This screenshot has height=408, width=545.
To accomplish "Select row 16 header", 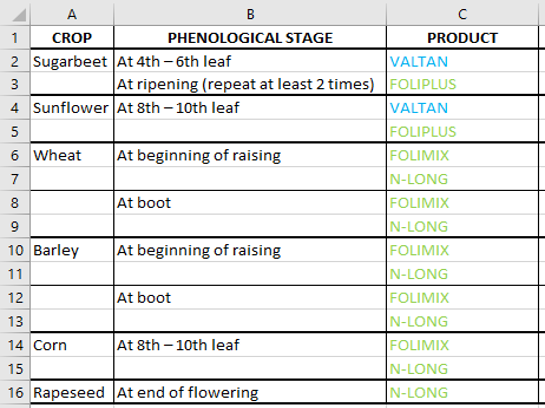I will point(15,392).
